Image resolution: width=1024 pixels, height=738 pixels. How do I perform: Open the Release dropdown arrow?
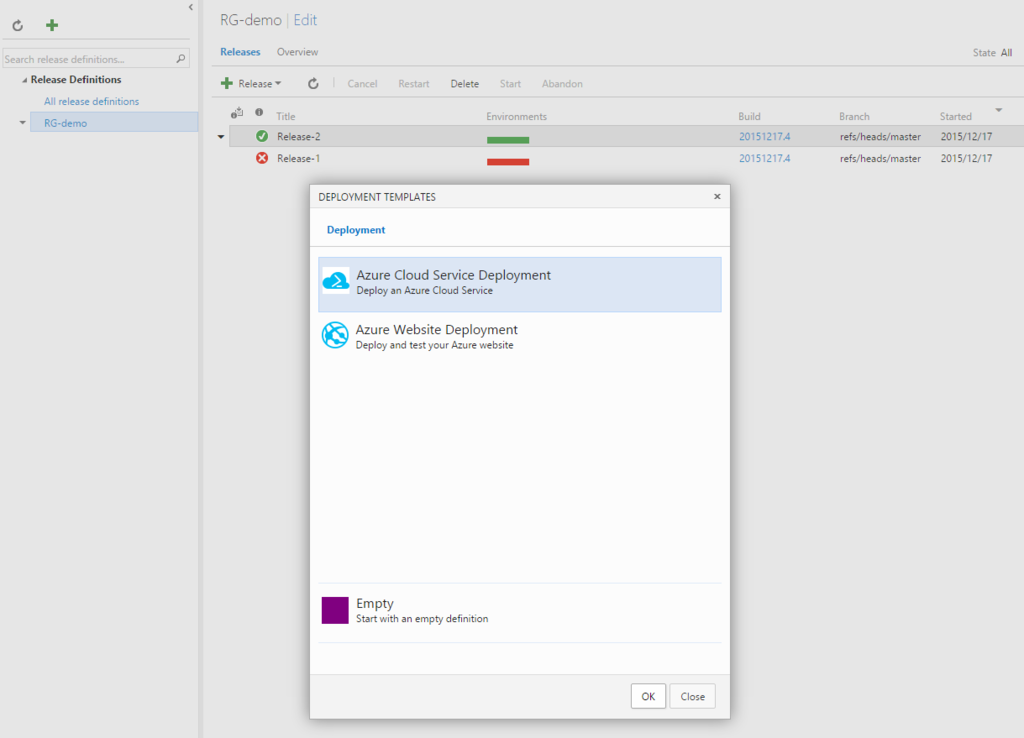[278, 84]
